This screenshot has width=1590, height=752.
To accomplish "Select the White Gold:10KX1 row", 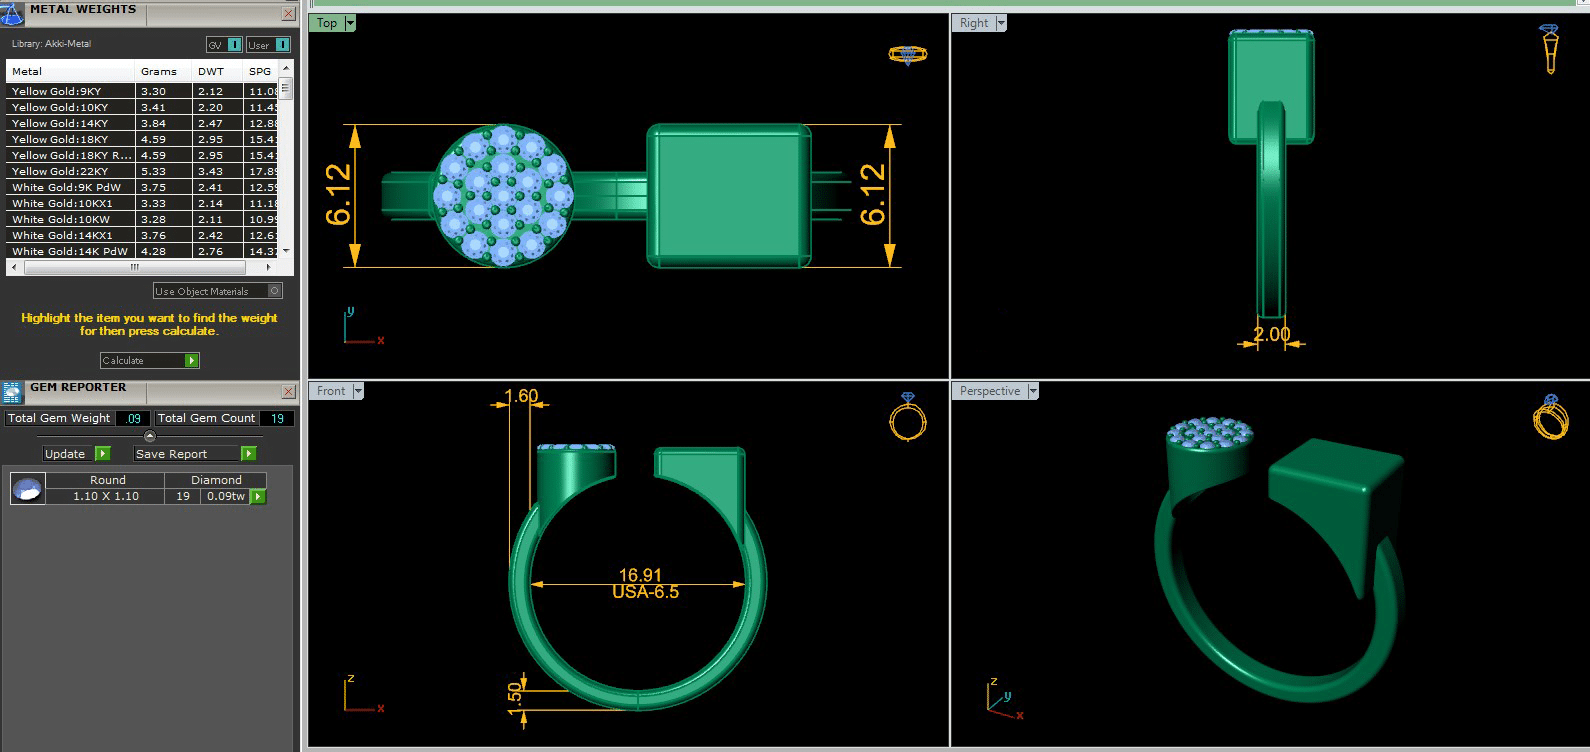I will [143, 203].
